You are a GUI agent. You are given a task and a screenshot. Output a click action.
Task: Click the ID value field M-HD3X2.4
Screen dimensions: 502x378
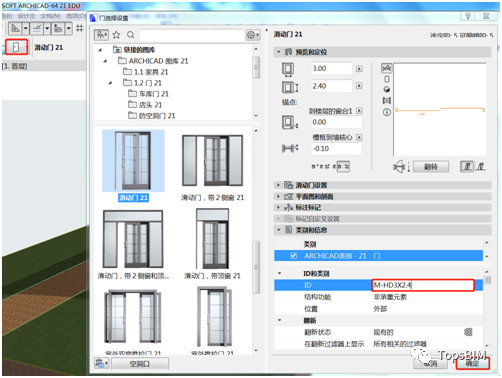click(423, 285)
